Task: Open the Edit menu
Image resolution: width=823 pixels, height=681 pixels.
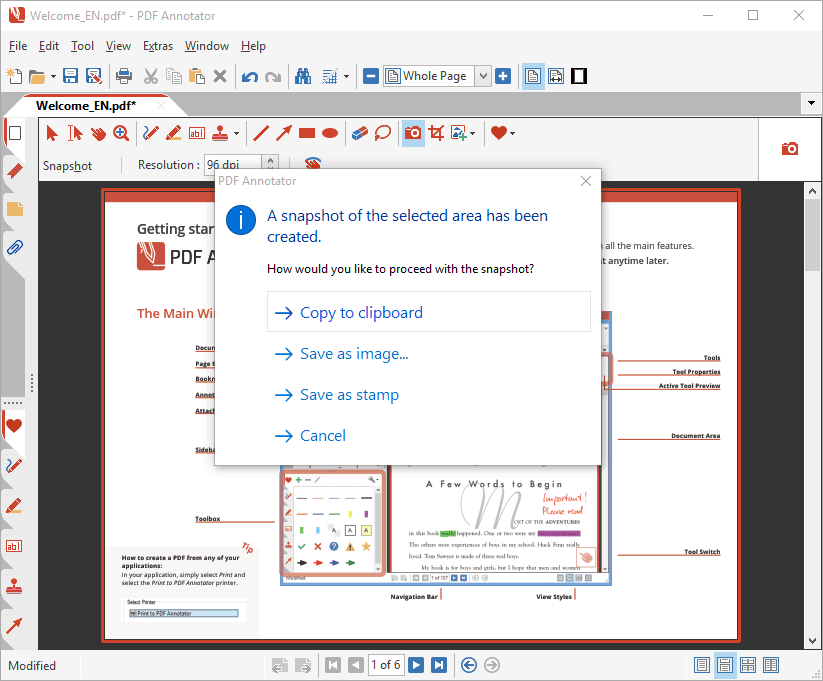Action: point(49,46)
